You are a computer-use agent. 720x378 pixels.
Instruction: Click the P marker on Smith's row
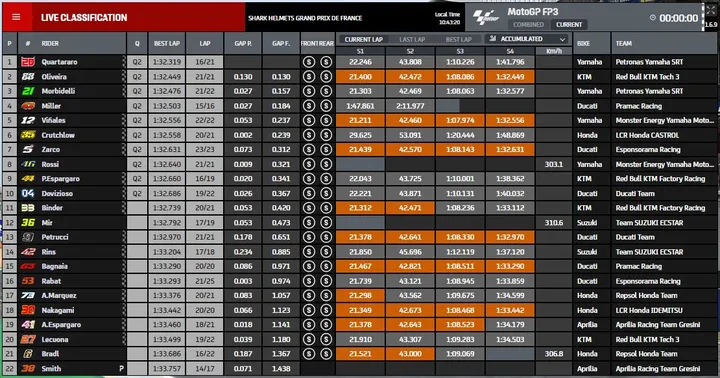[121, 368]
